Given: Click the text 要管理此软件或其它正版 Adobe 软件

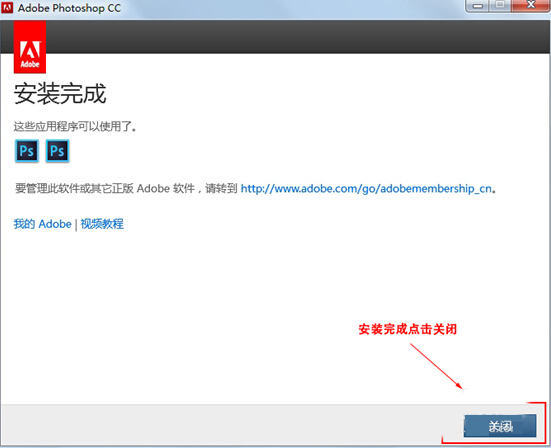Looking at the screenshot, I should [x=105, y=189].
